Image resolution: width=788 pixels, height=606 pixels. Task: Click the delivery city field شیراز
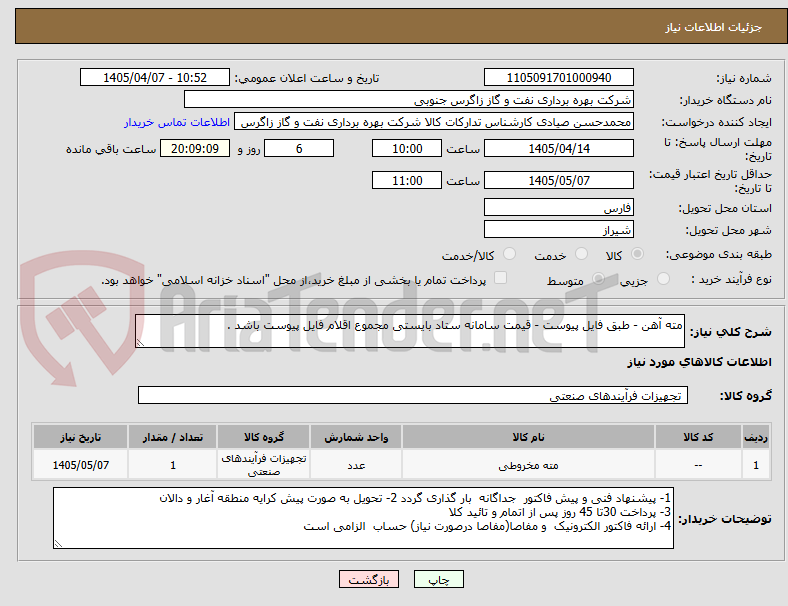pos(559,229)
